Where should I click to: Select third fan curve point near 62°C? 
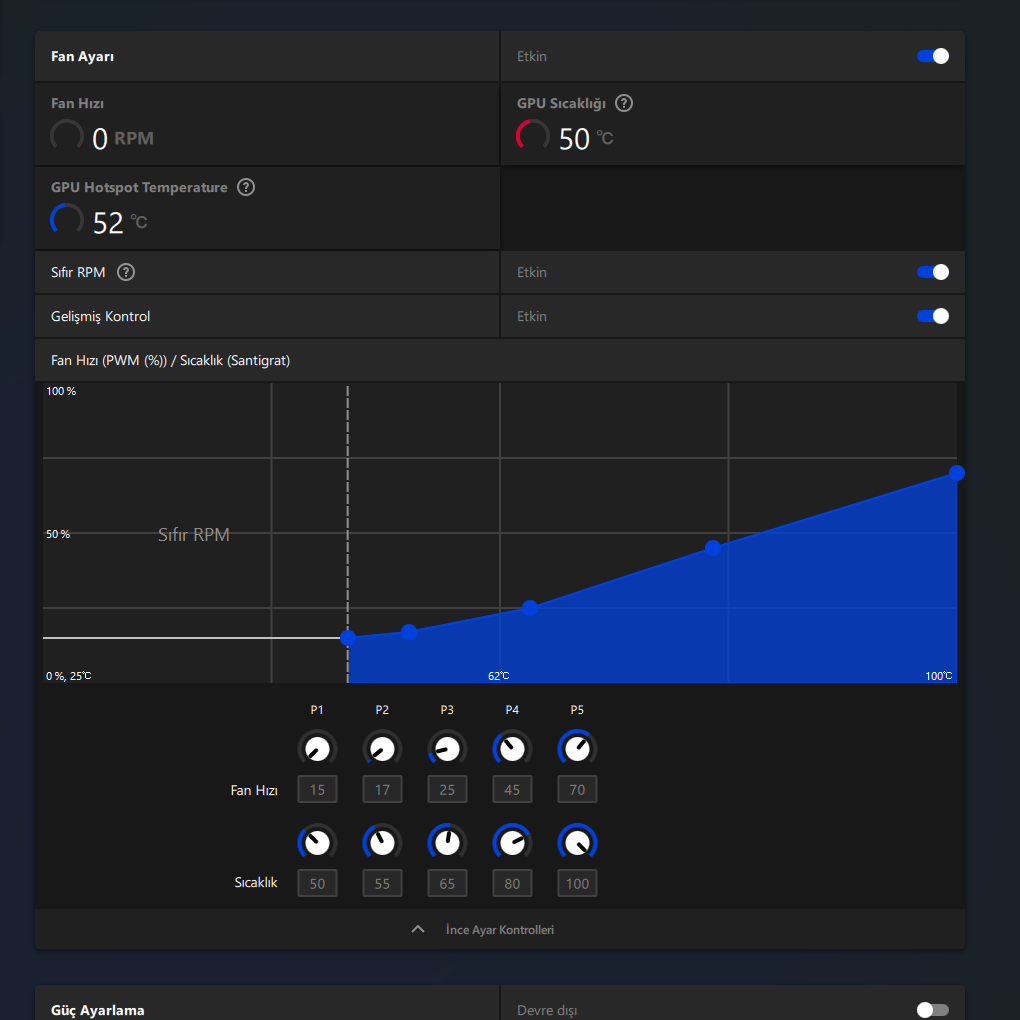tap(530, 608)
